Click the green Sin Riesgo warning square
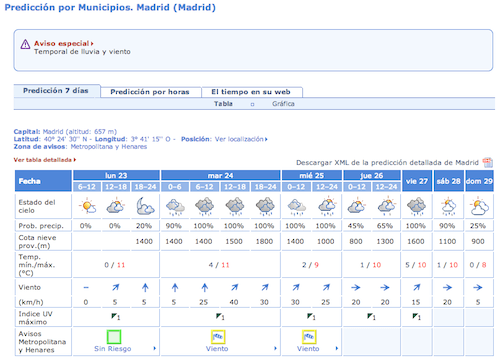Viewport: 500px width, 361px height. [114, 337]
